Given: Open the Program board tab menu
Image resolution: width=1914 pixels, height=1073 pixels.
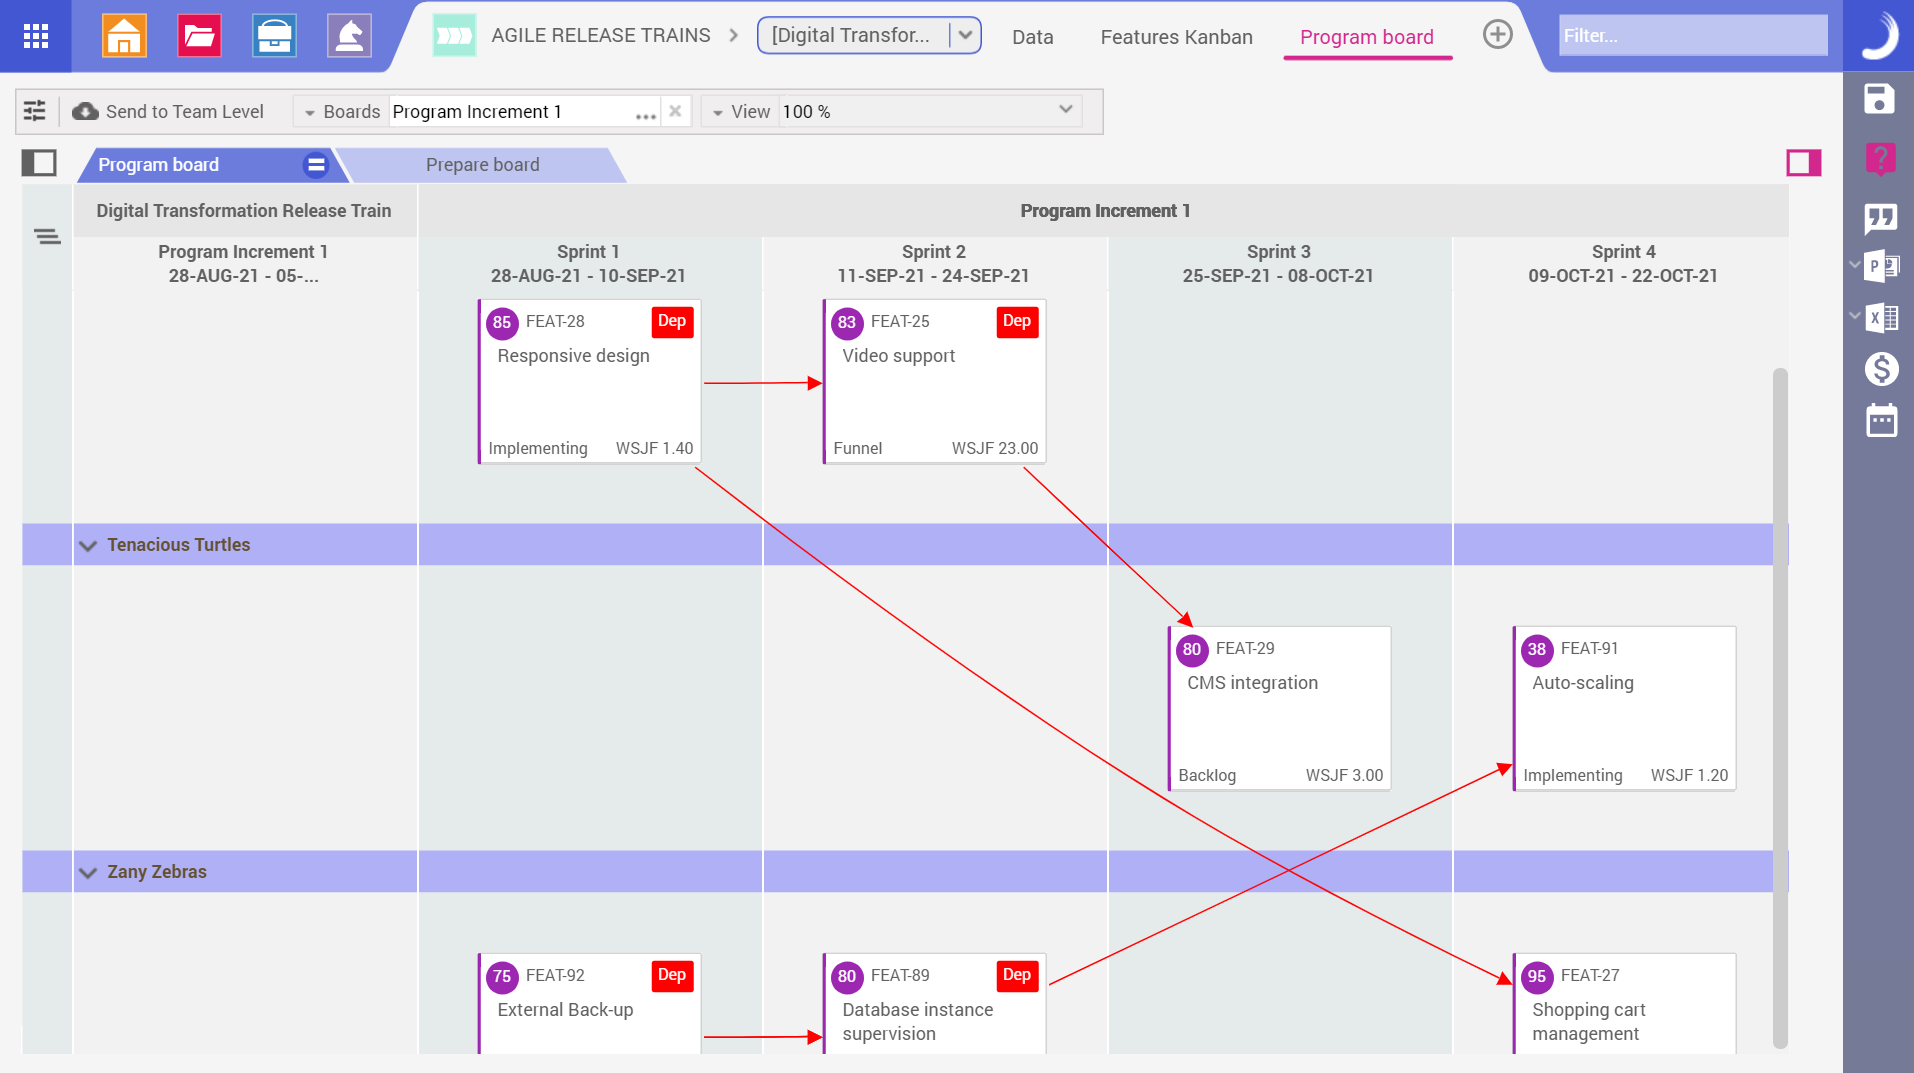Looking at the screenshot, I should click(315, 164).
